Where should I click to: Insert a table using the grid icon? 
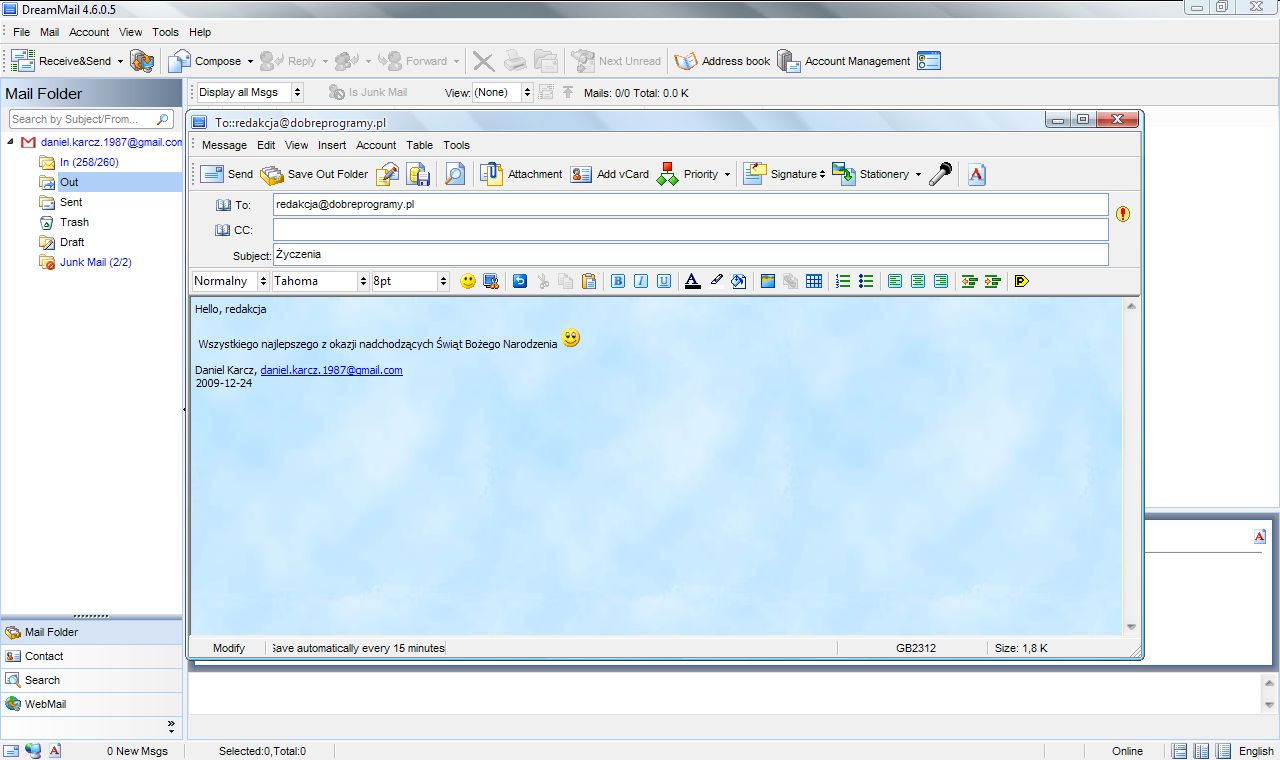coord(814,281)
